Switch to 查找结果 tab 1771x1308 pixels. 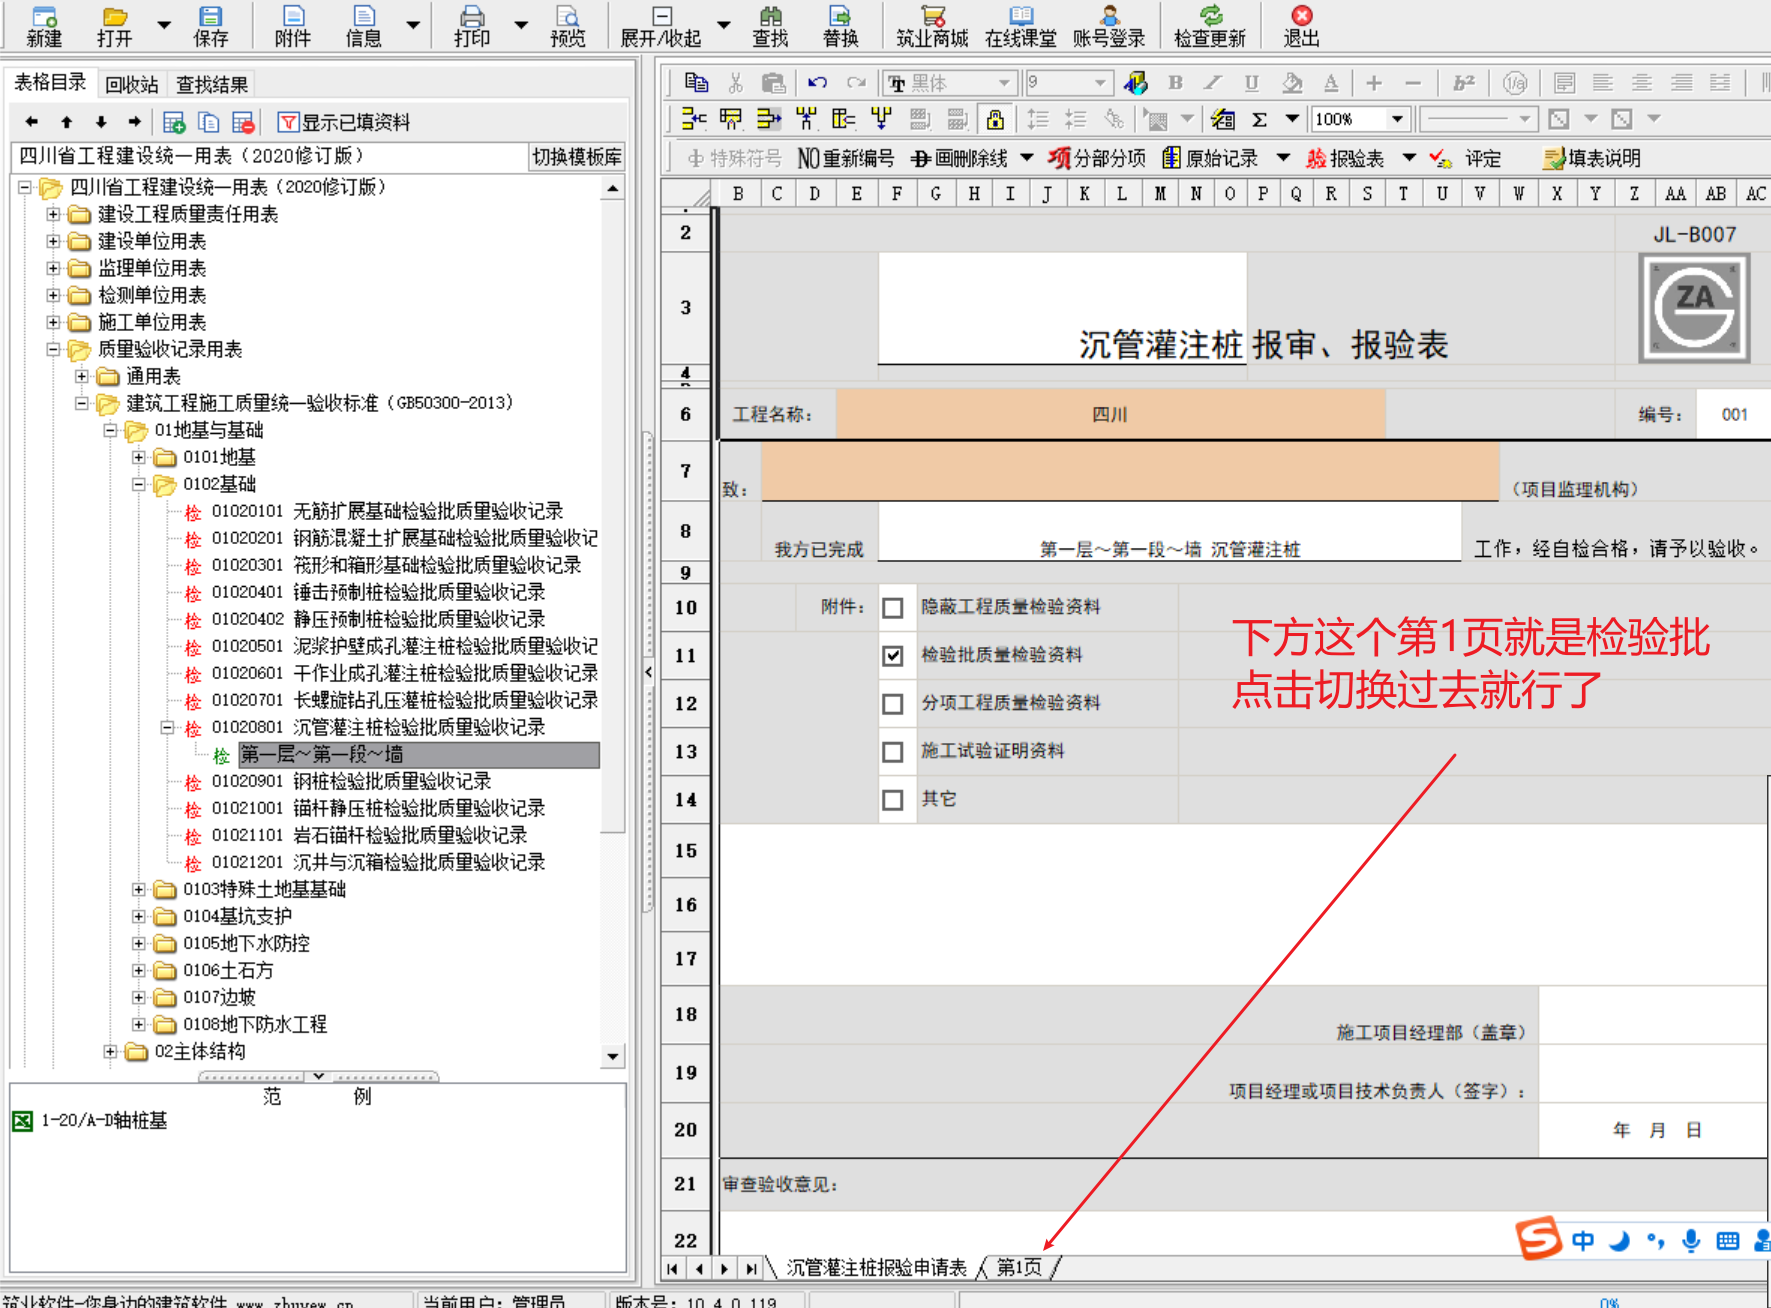coord(211,85)
